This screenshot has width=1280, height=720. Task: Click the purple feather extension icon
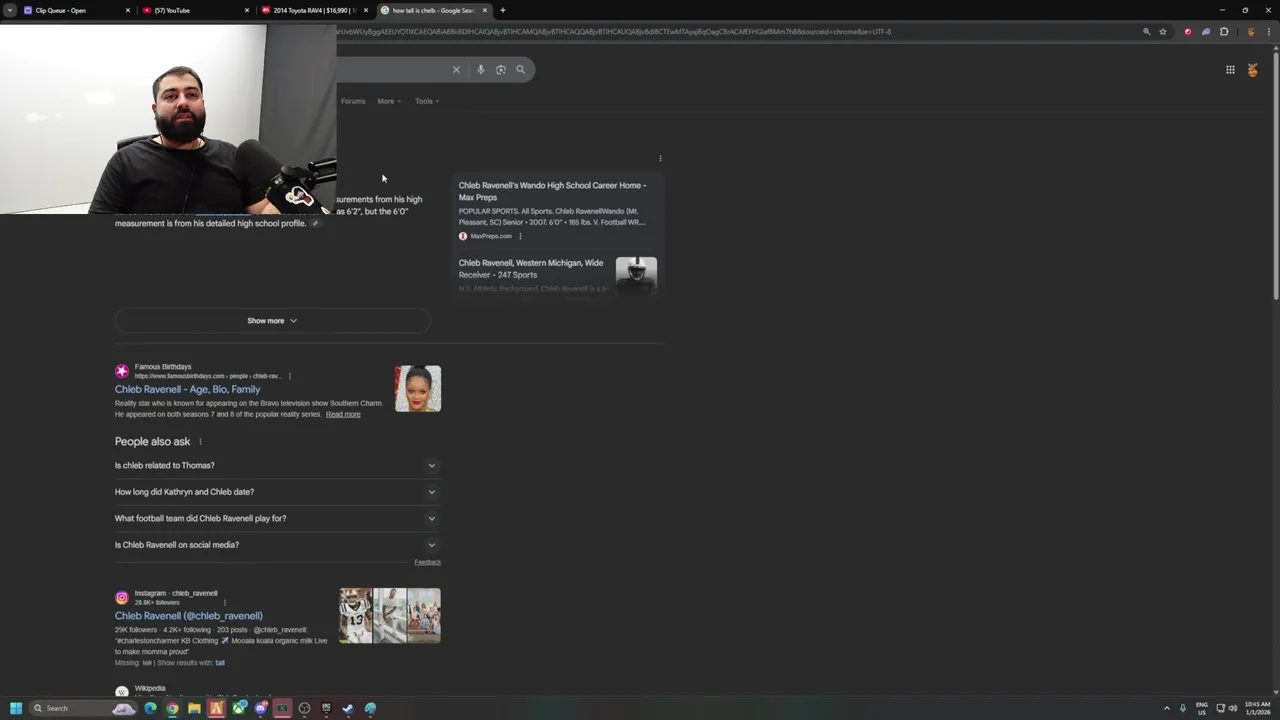click(x=1206, y=31)
